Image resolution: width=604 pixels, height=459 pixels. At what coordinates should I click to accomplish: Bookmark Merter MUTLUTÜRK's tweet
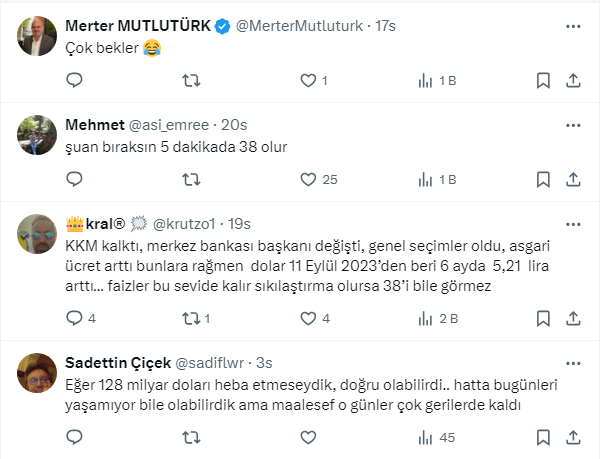click(542, 80)
